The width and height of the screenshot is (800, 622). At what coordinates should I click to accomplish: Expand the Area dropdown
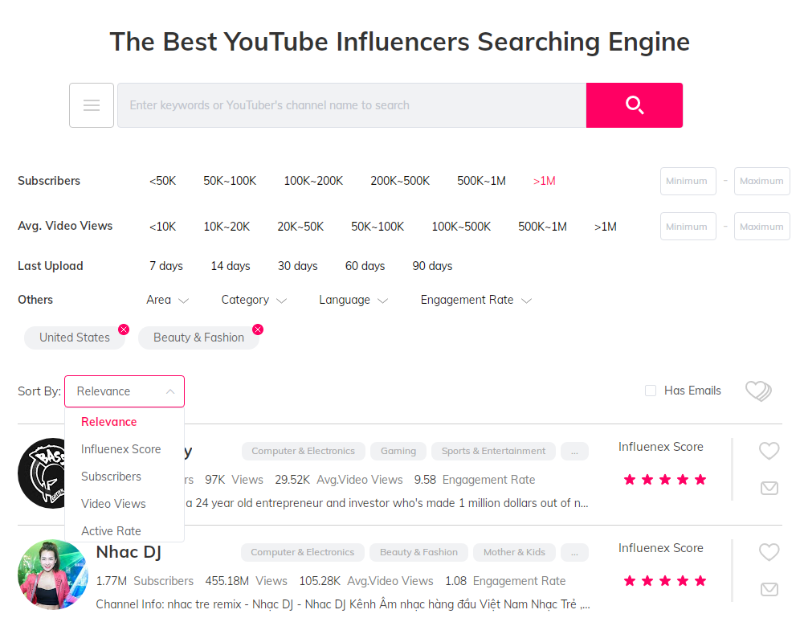[167, 300]
